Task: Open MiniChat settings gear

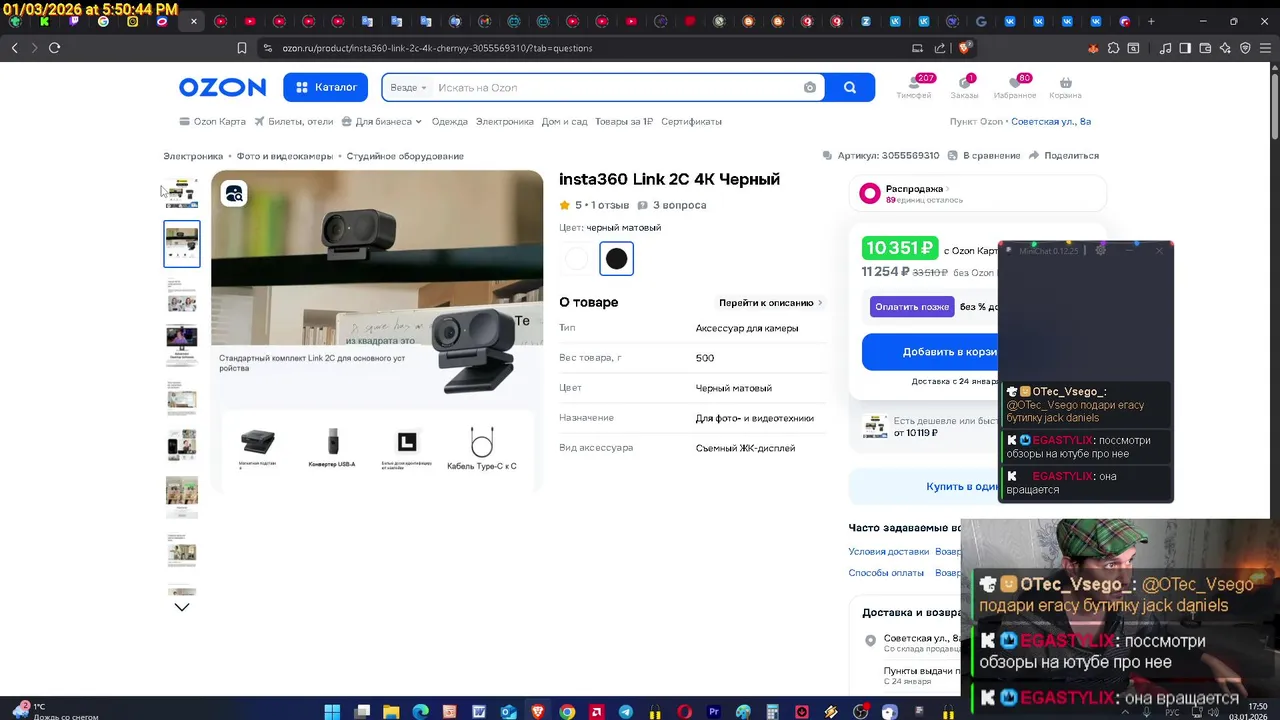Action: (x=1100, y=250)
